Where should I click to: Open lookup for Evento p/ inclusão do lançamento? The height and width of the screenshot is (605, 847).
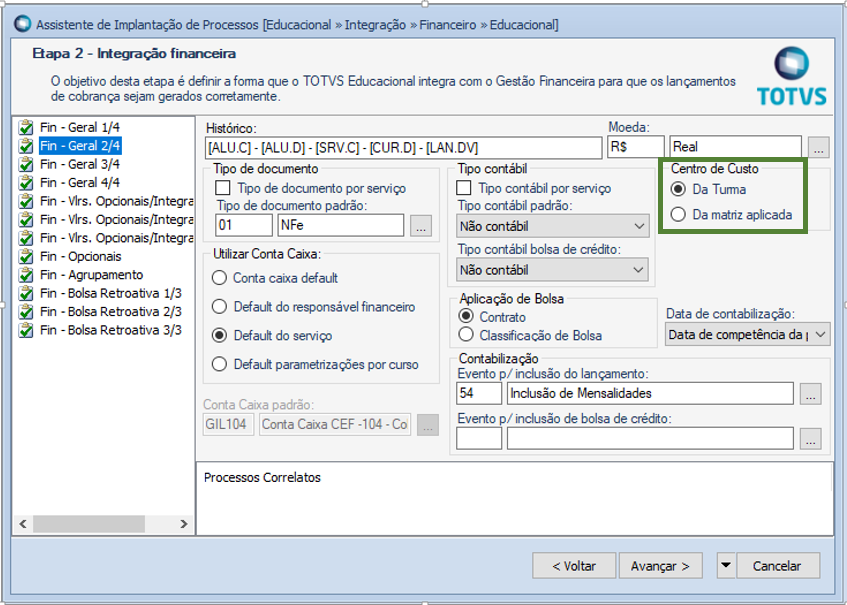tap(810, 394)
